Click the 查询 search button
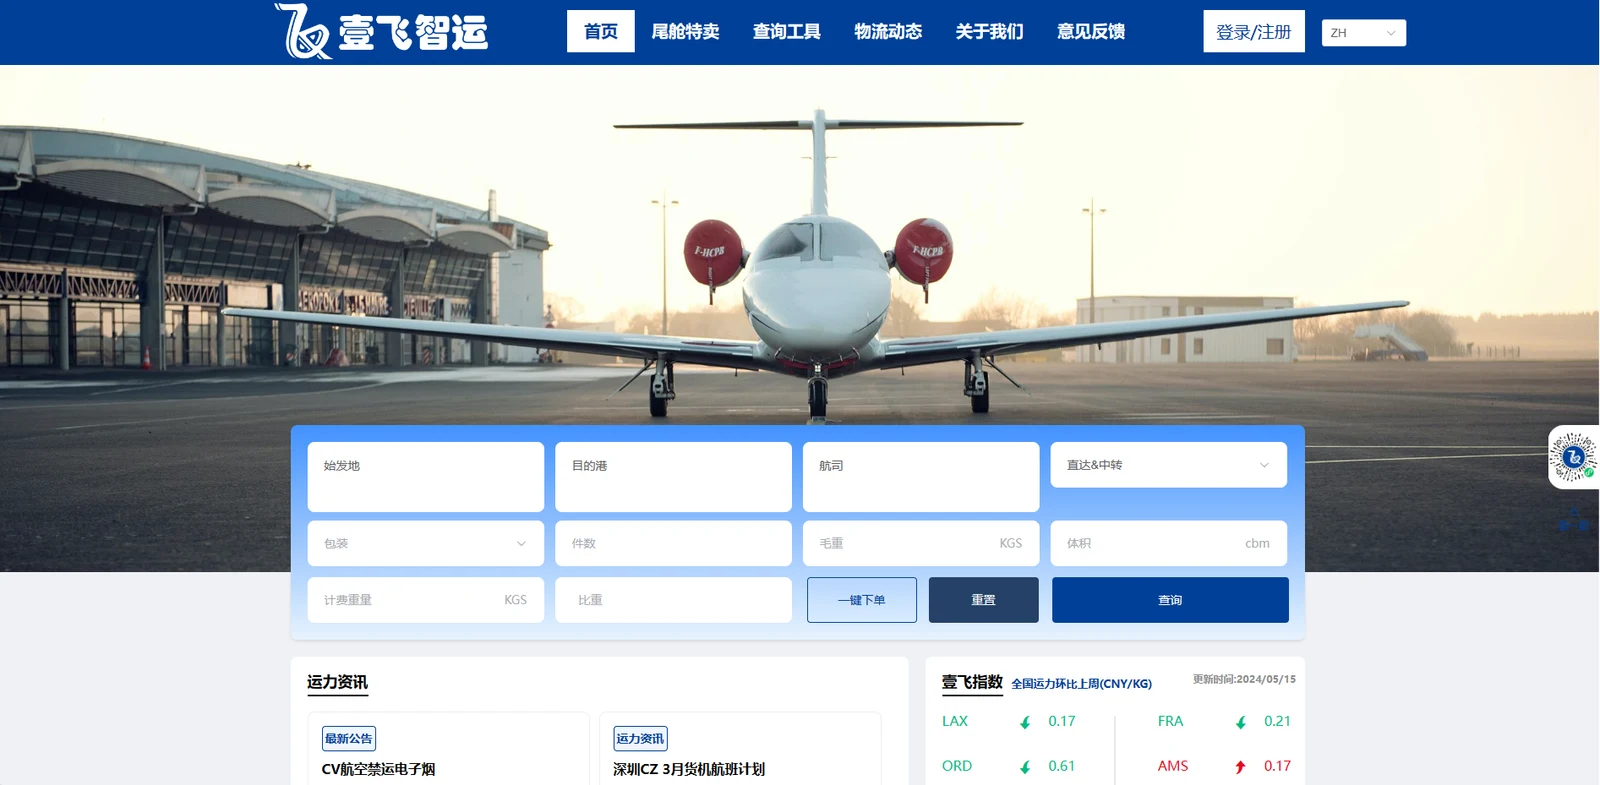 click(1170, 600)
